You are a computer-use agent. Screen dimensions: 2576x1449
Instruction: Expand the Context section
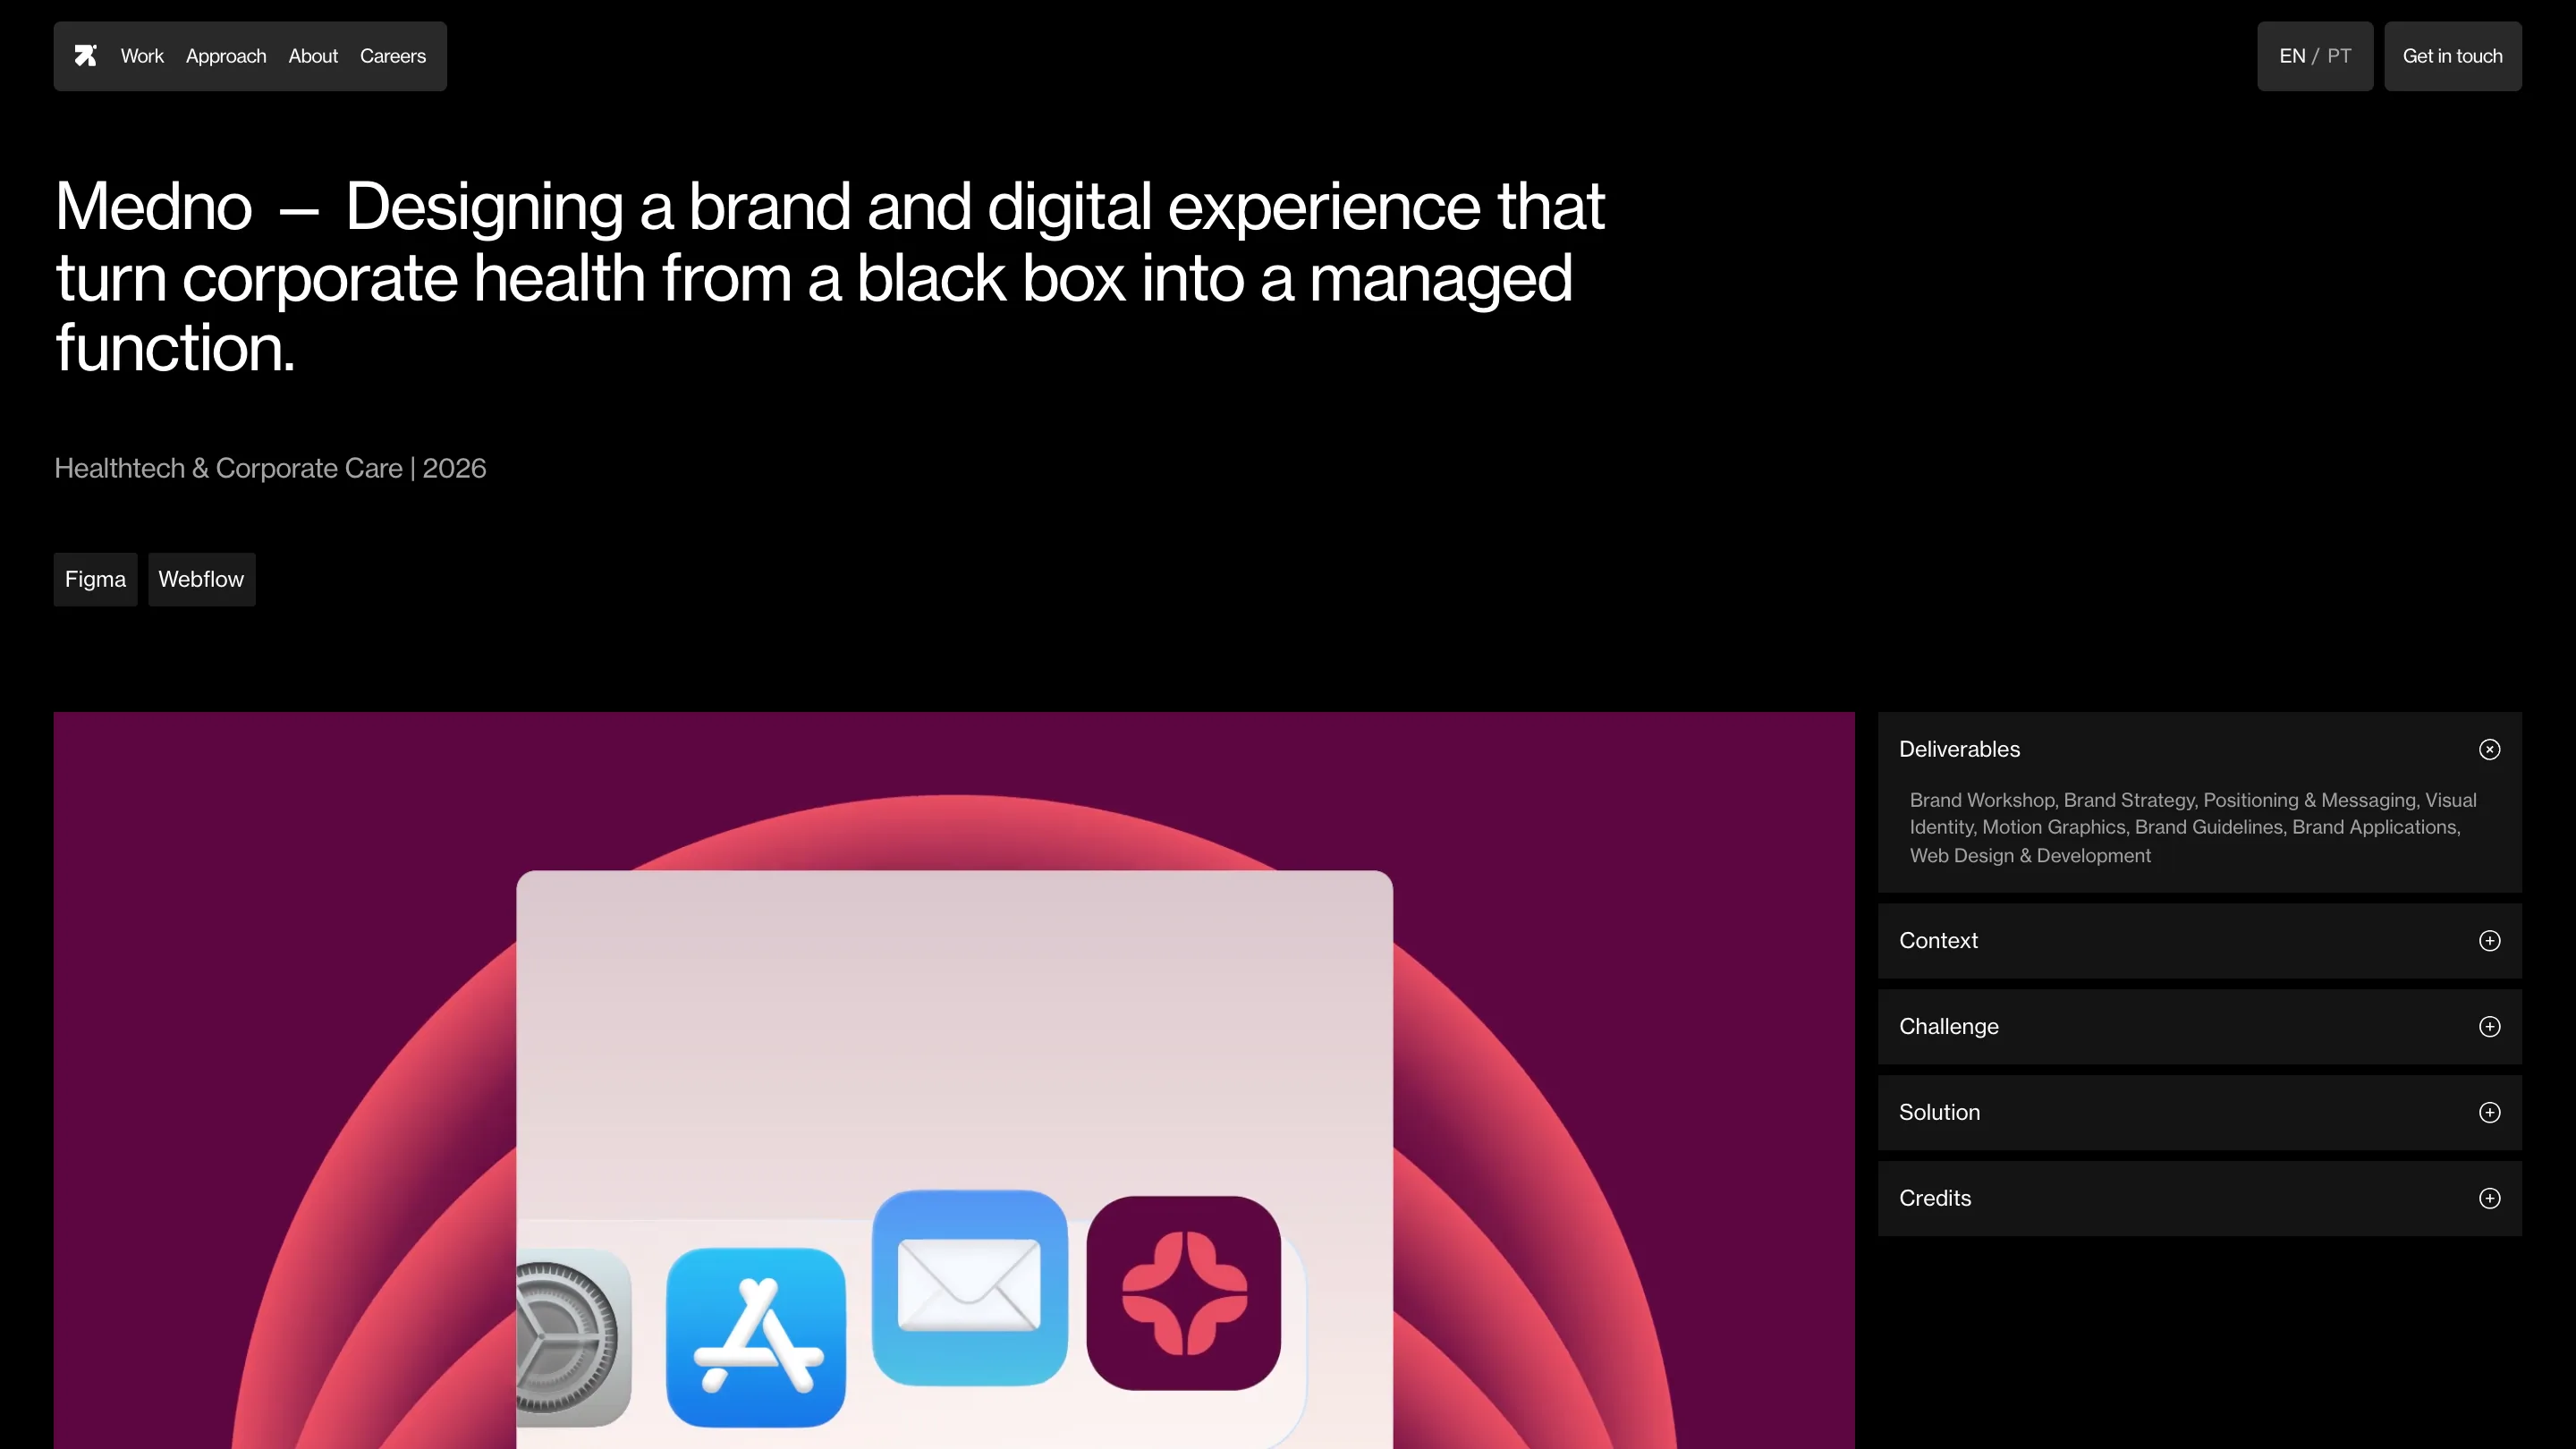(2199, 940)
